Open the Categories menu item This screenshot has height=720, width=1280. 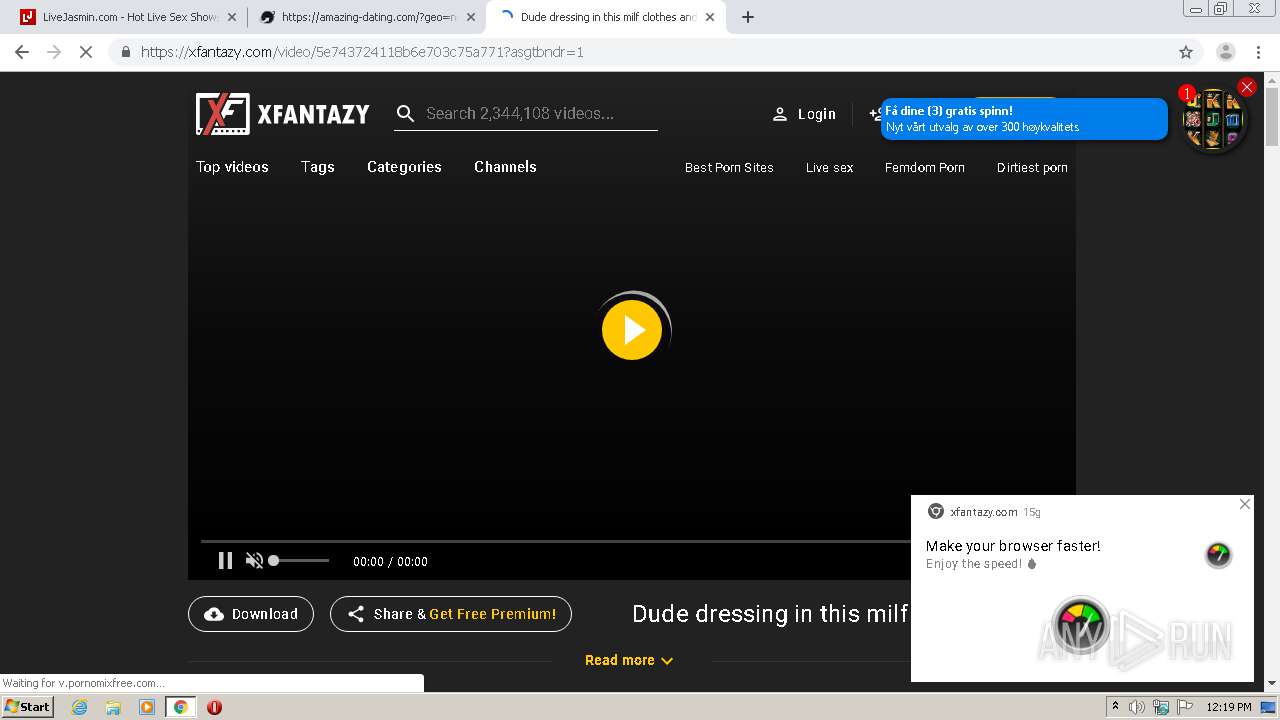(404, 167)
